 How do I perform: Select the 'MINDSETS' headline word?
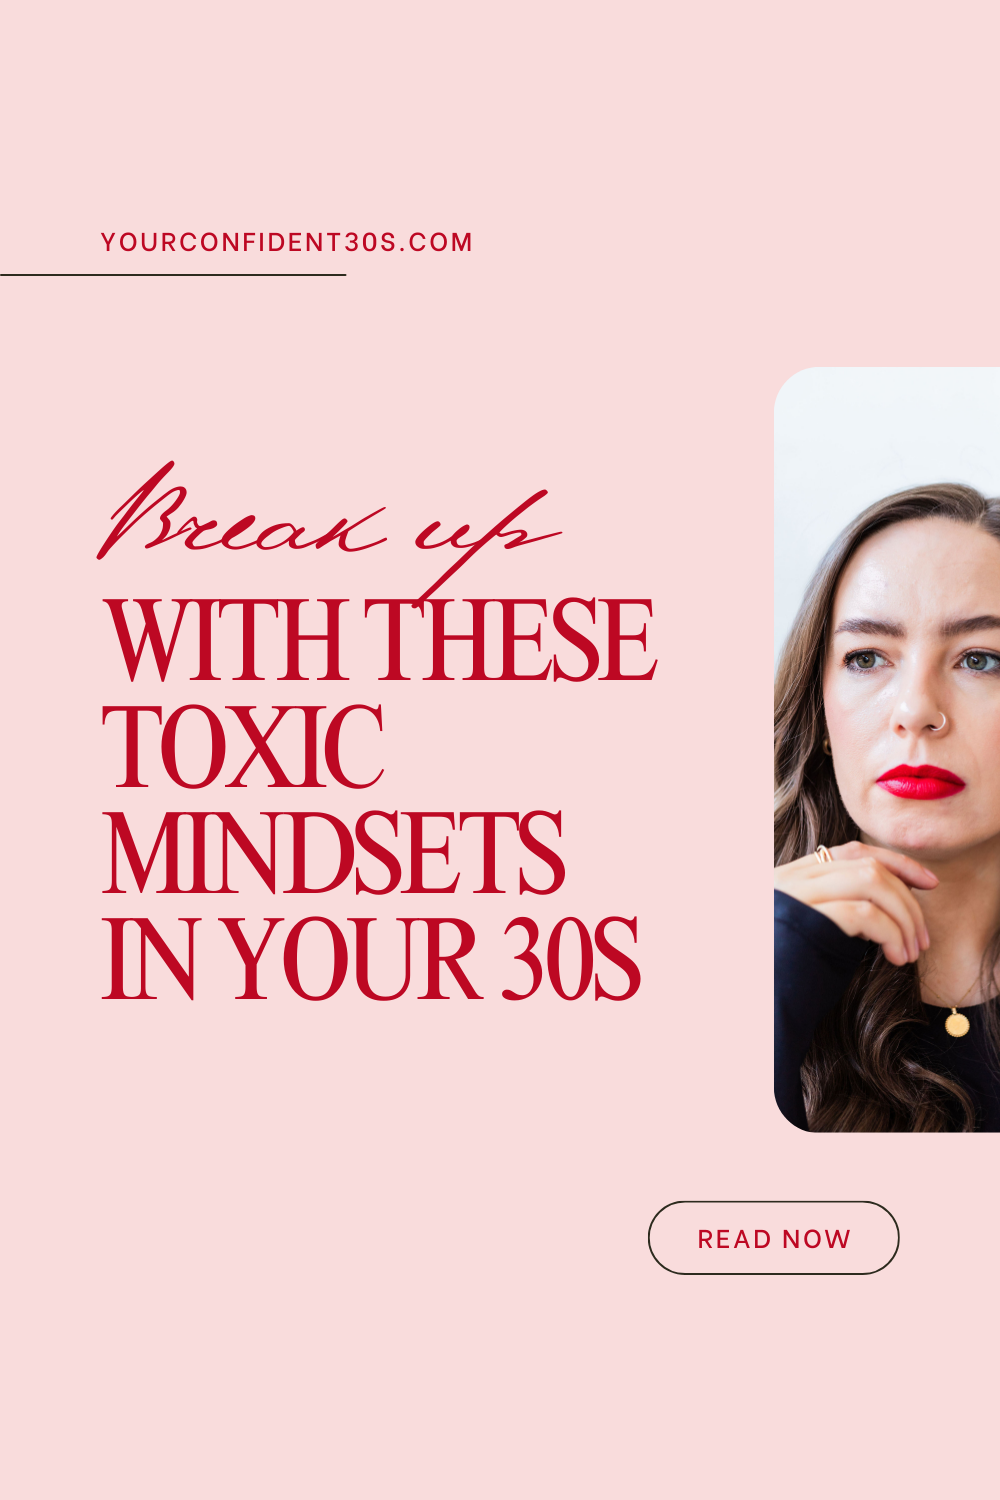click(x=334, y=853)
